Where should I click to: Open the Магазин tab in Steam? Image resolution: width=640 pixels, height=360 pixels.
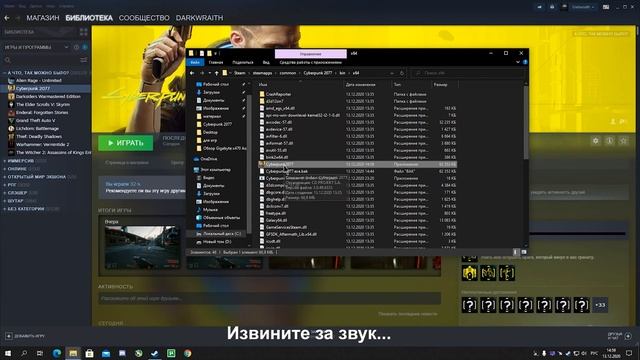tap(43, 18)
